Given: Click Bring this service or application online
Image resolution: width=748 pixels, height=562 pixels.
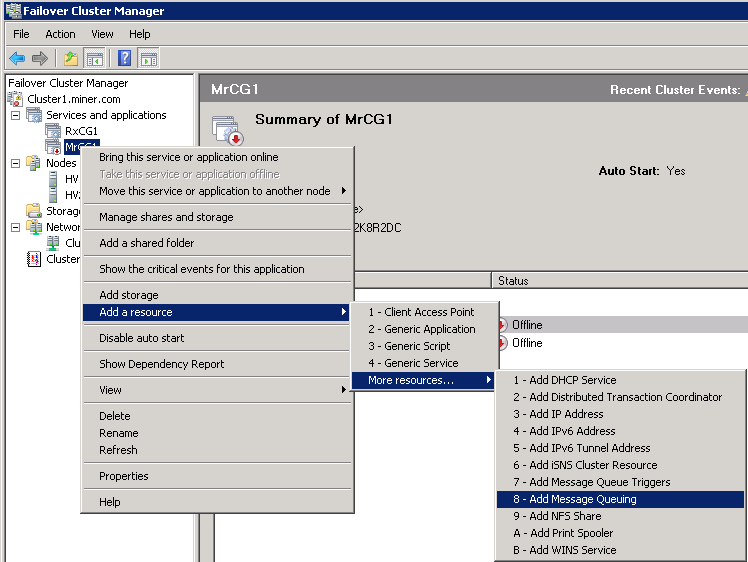Looking at the screenshot, I should tap(188, 157).
